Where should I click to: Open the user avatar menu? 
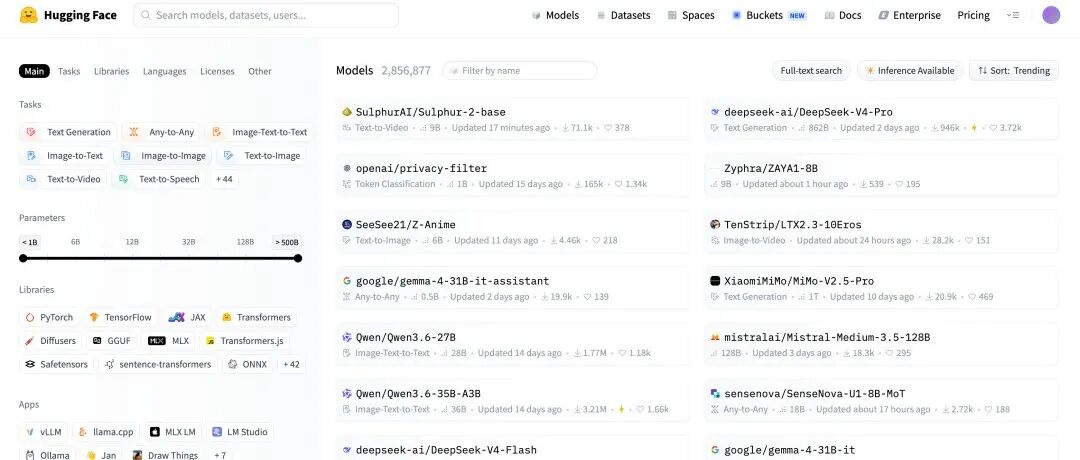pos(1050,15)
